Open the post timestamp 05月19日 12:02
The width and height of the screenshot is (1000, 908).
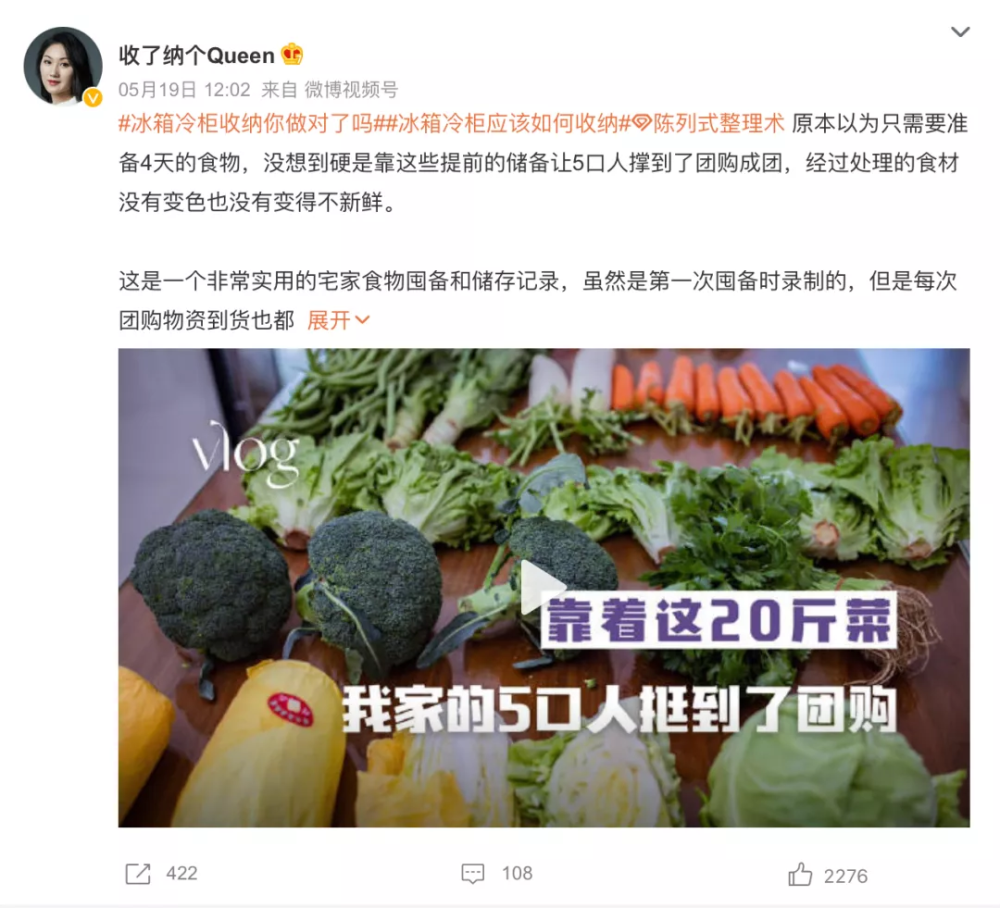click(x=184, y=89)
